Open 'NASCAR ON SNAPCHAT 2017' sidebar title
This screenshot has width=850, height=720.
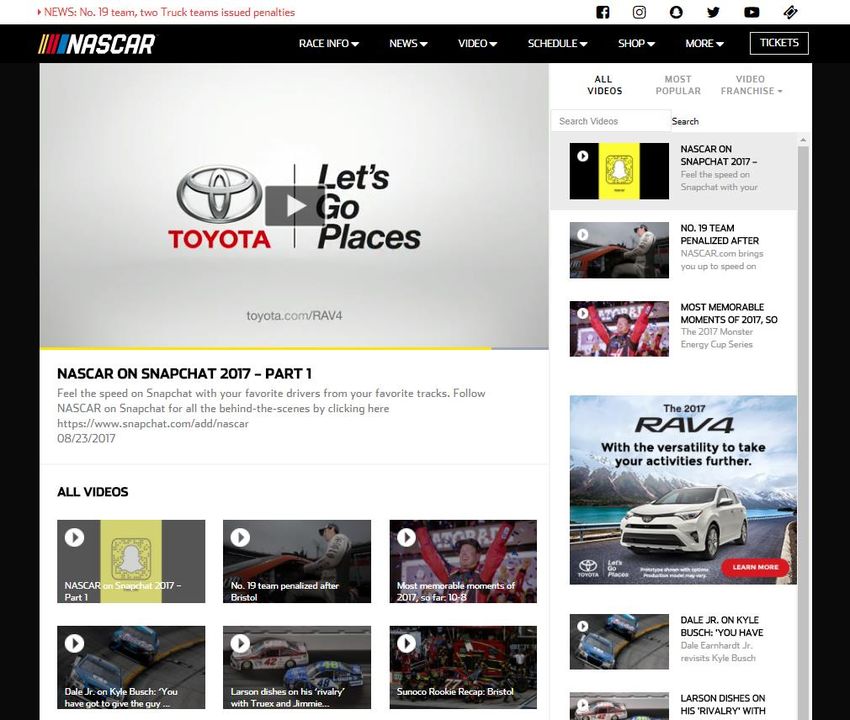coord(719,155)
